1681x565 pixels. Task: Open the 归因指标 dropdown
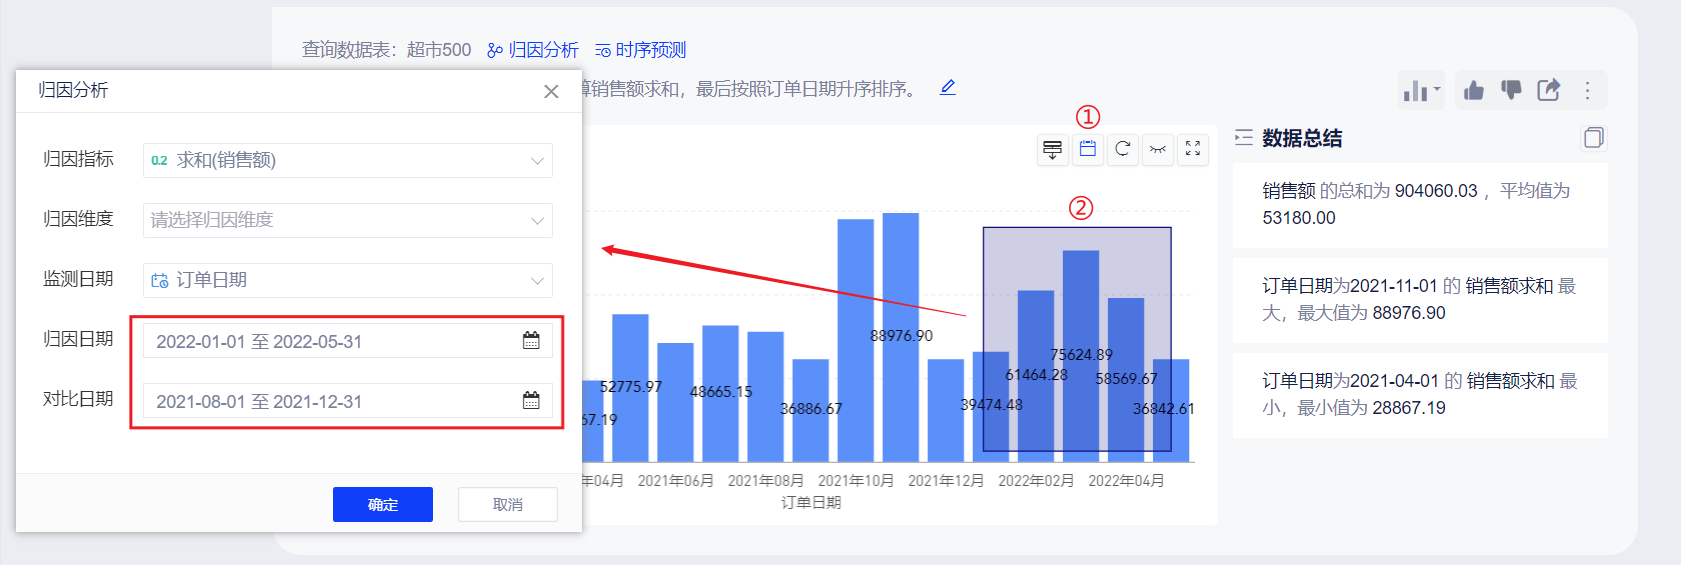pos(347,160)
